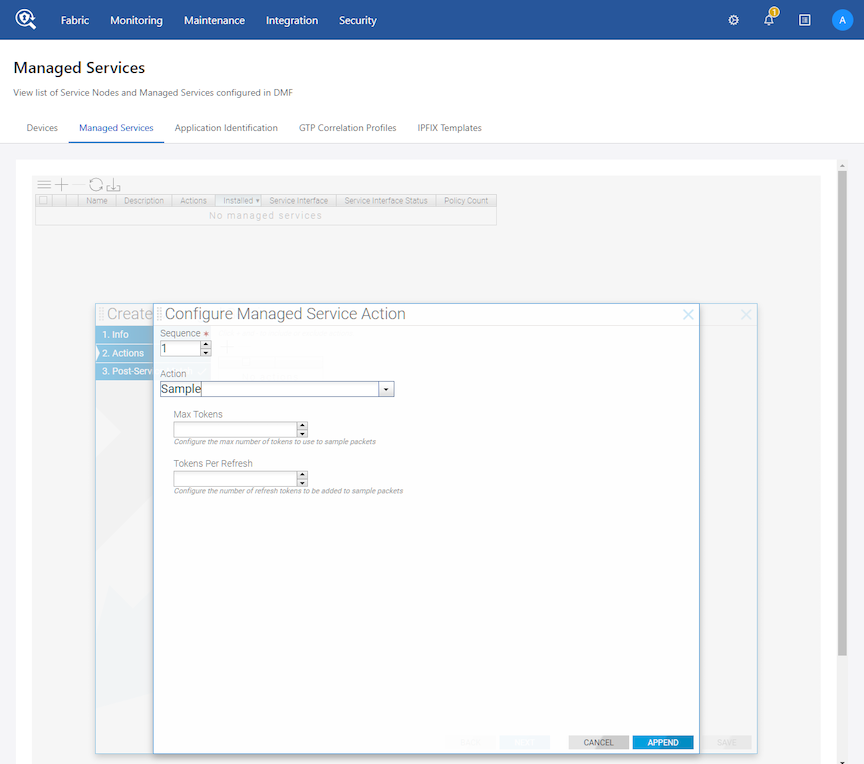Click the DMF logo icon
Viewport: 864px width, 764px height.
coord(25,19)
